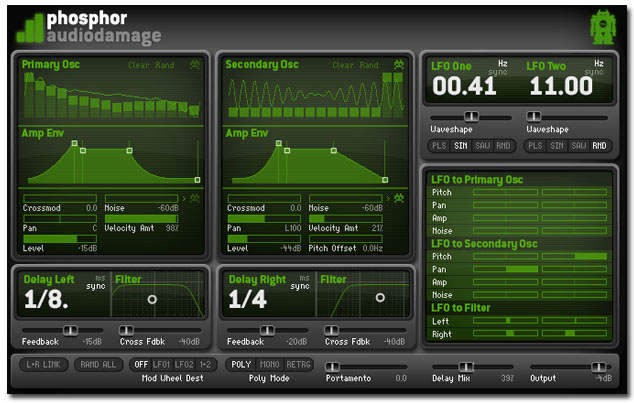Select PLS waveshape for LFO One
The image size is (634, 403).
(x=439, y=146)
